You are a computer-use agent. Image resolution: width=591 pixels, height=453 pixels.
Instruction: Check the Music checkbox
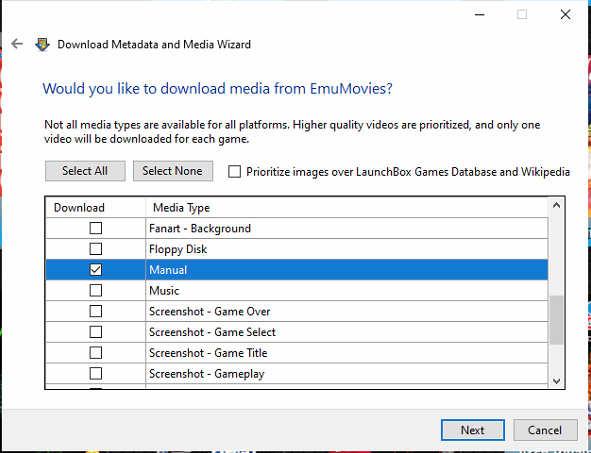[96, 291]
